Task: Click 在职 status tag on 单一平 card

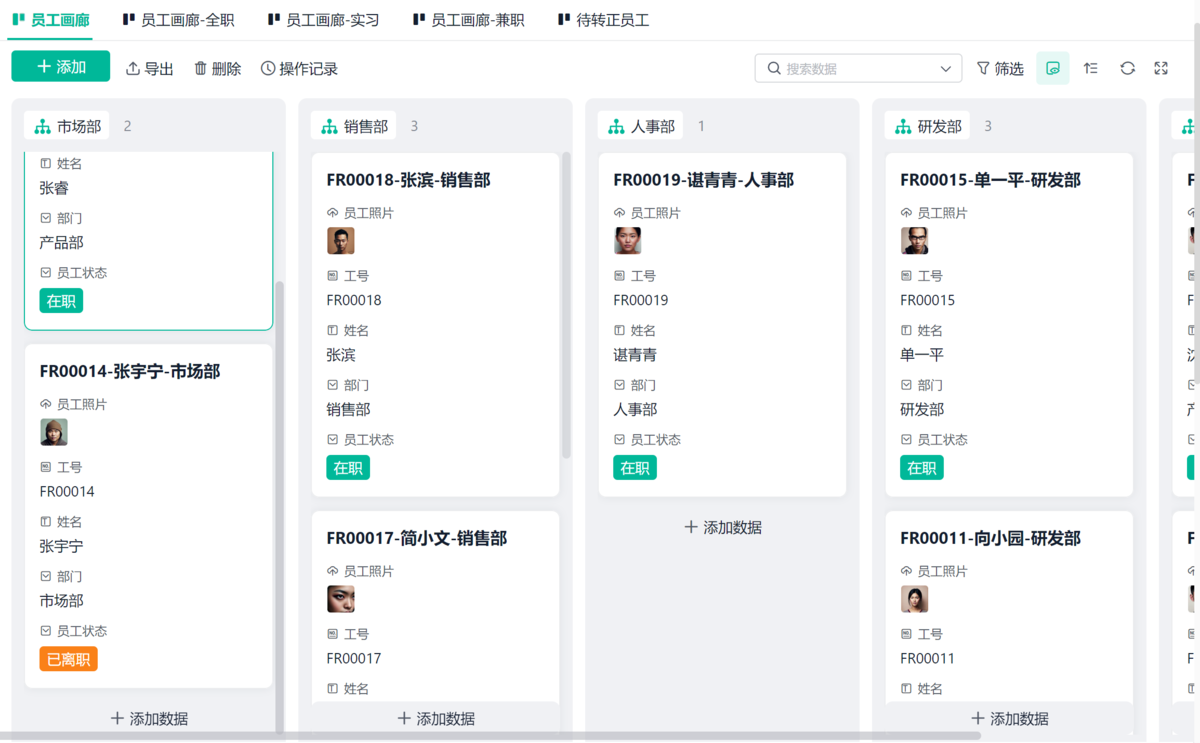Action: (922, 467)
